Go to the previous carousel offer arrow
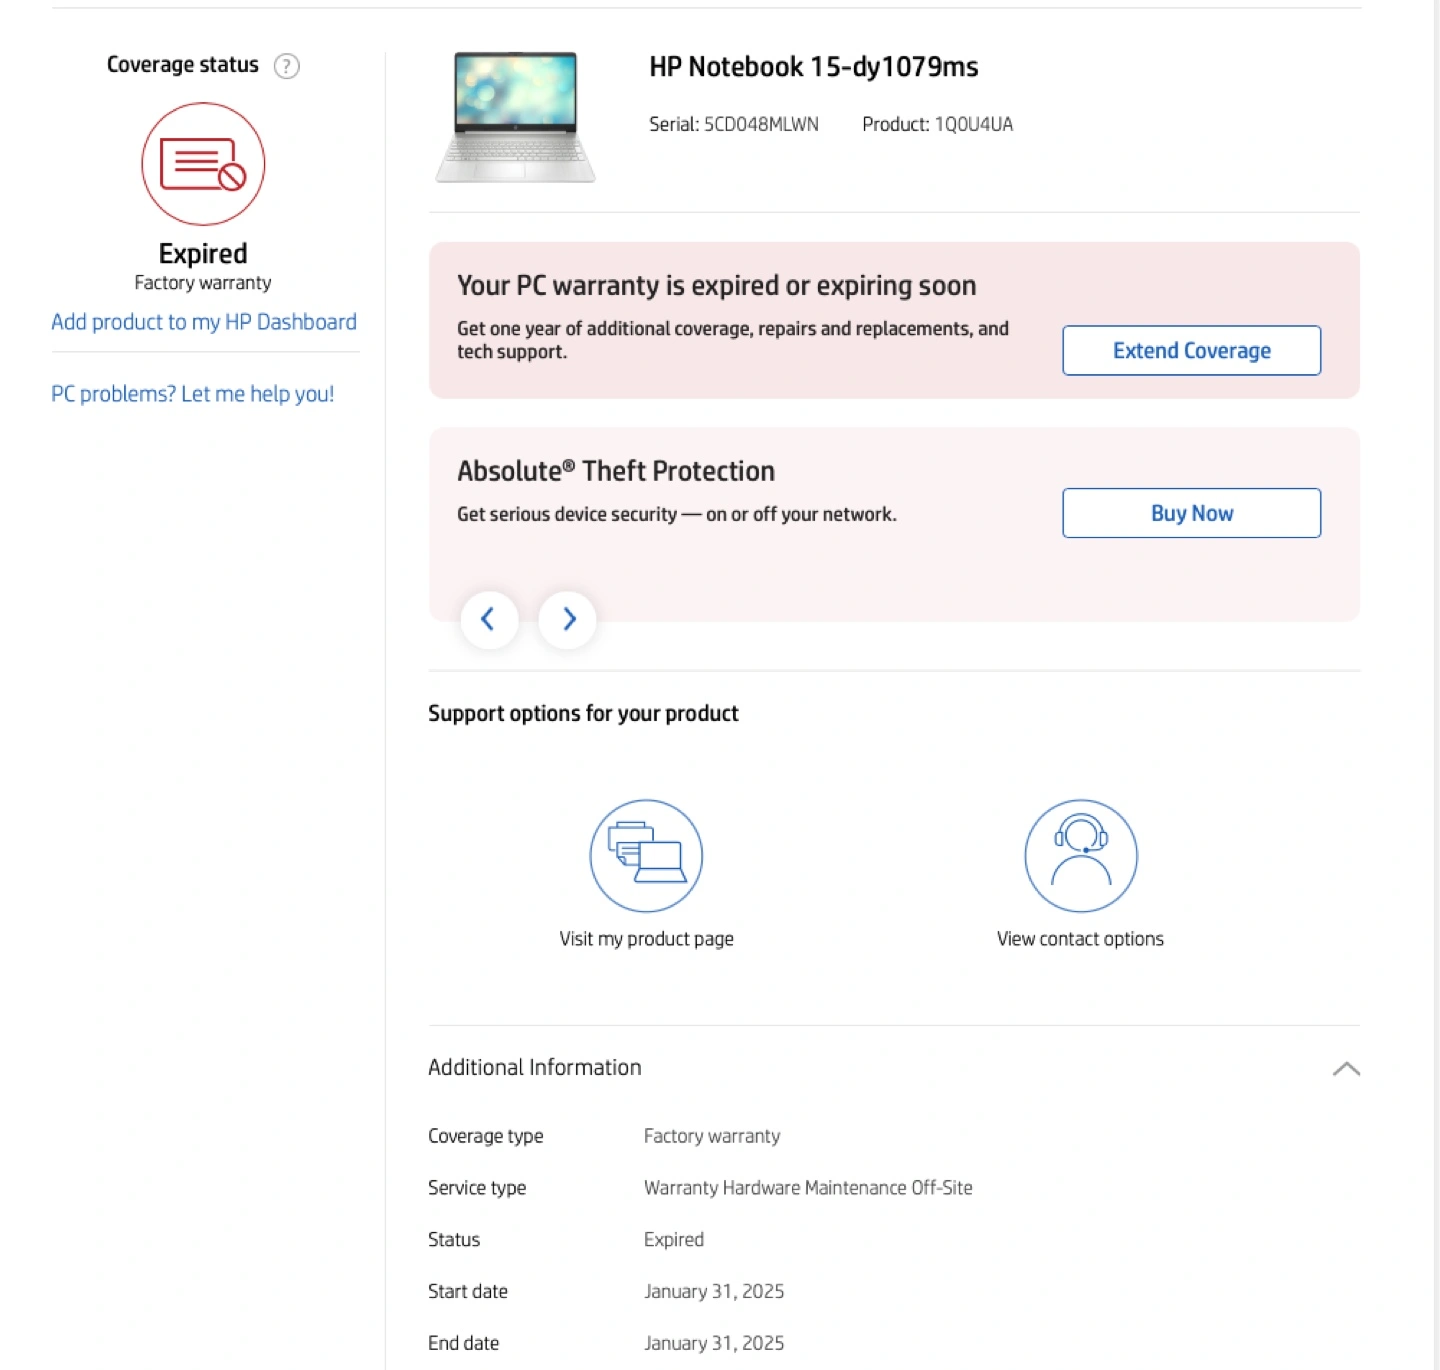 coord(489,619)
